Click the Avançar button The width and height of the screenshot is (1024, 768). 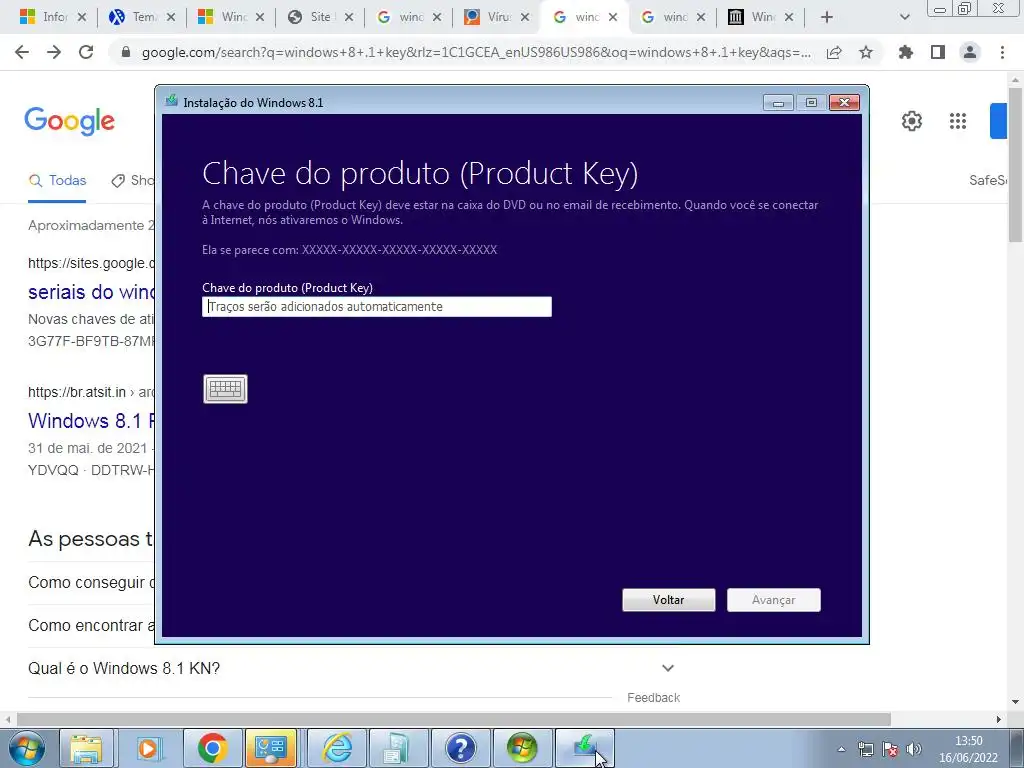pyautogui.click(x=774, y=600)
